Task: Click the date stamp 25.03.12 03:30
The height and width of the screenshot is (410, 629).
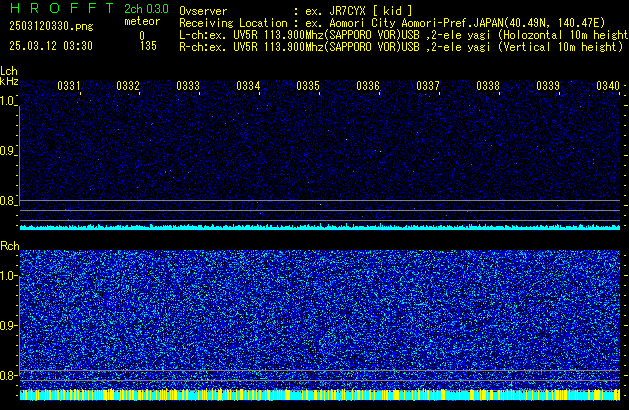Action: tap(51, 46)
